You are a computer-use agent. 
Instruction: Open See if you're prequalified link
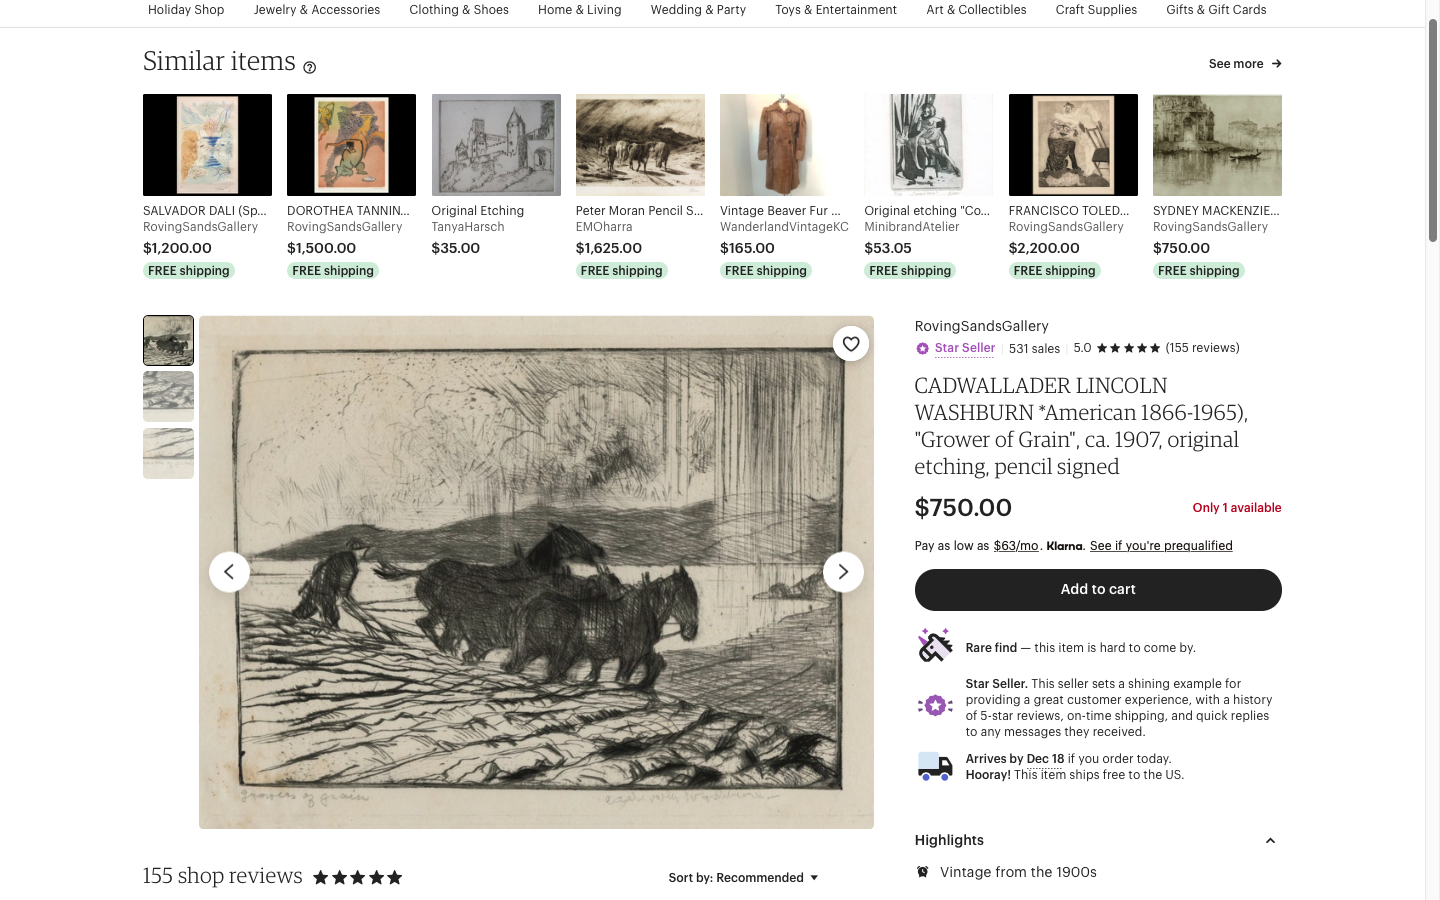[x=1161, y=546]
